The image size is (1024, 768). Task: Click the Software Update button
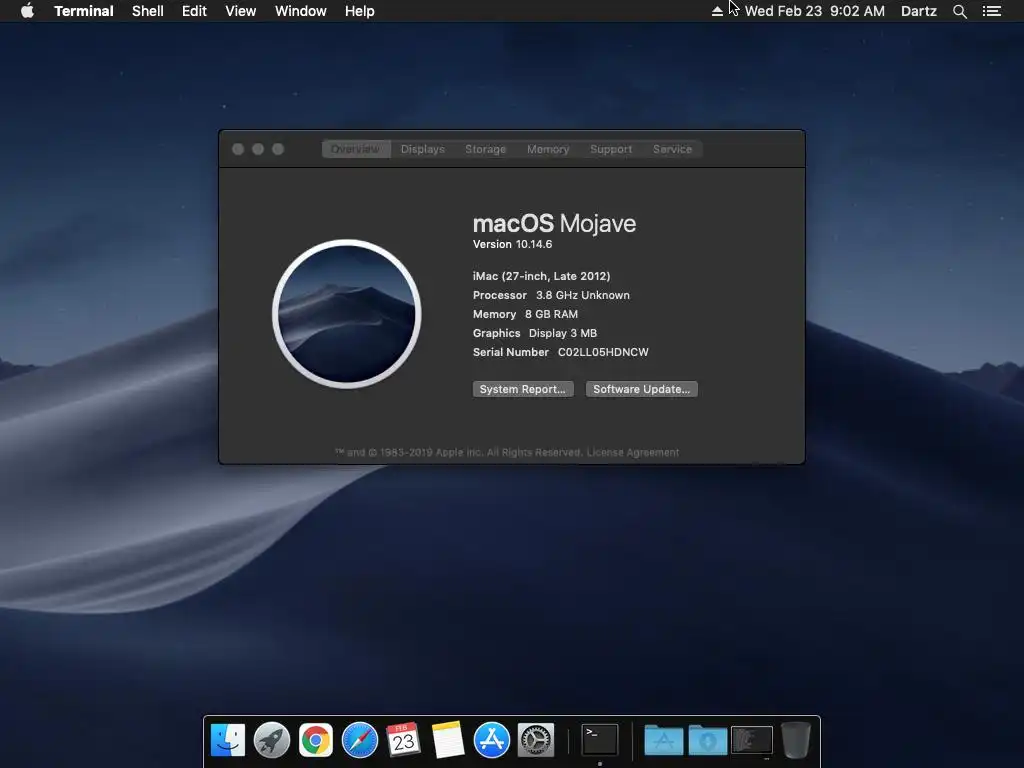(641, 389)
